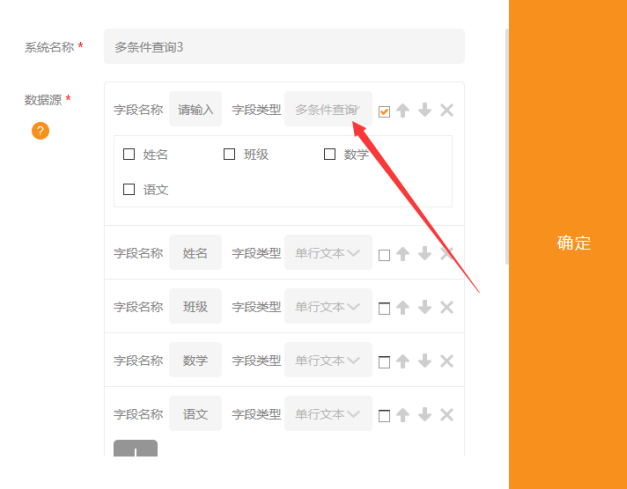Click the gray add field button
Image resolution: width=627 pixels, height=489 pixels.
click(135, 449)
